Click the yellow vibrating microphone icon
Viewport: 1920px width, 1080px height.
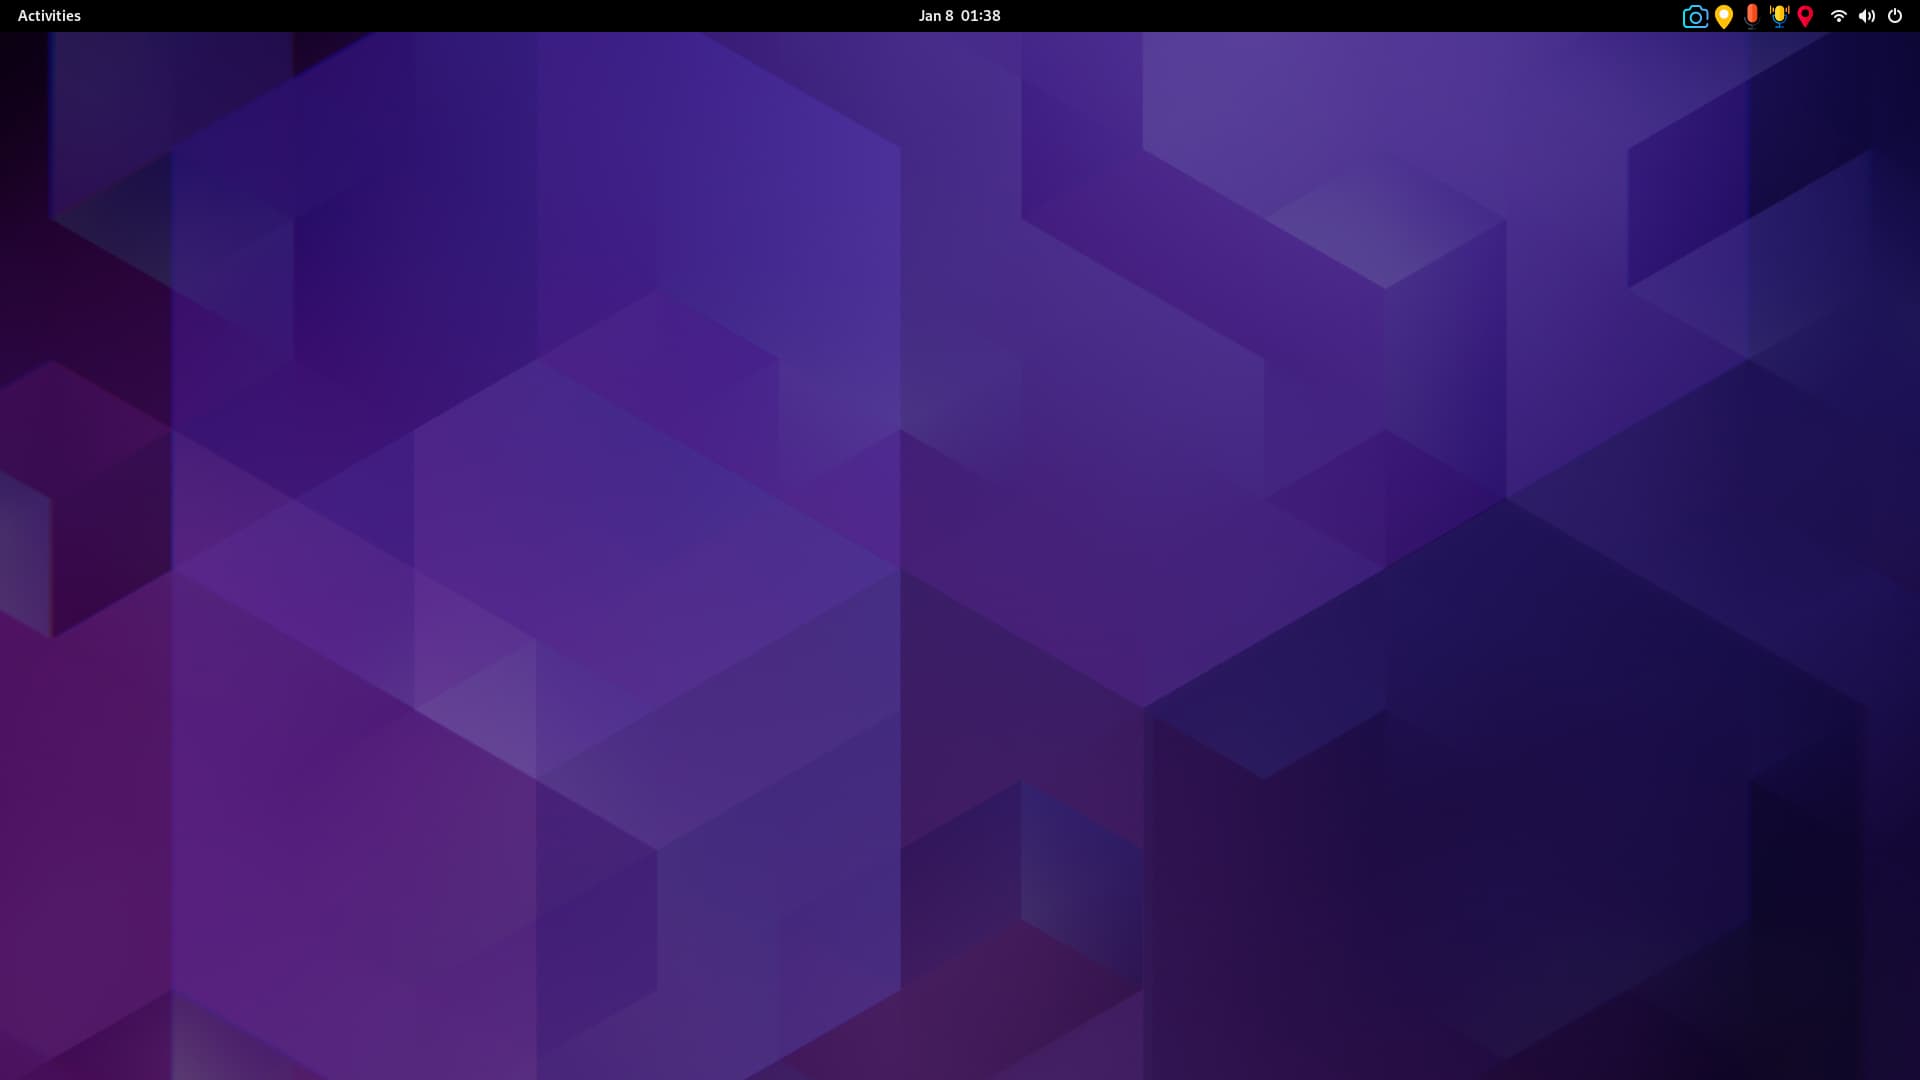1779,16
